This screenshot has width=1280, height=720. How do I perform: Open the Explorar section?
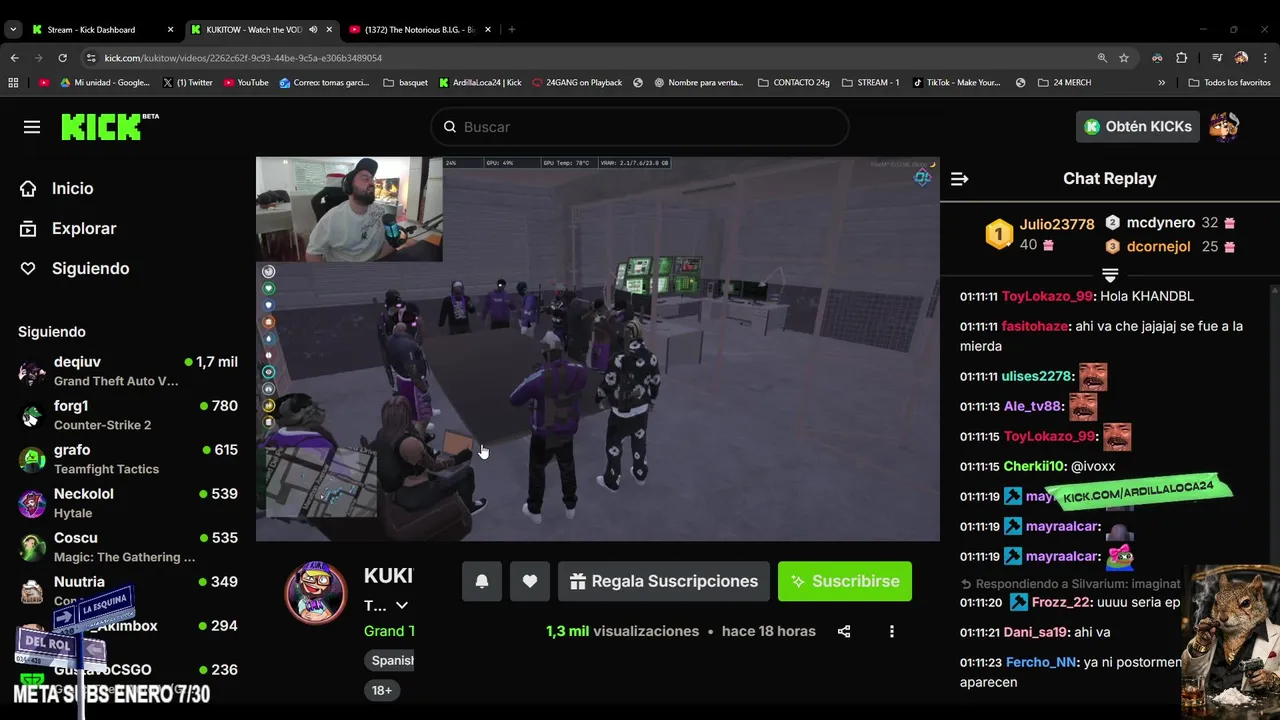(67, 228)
